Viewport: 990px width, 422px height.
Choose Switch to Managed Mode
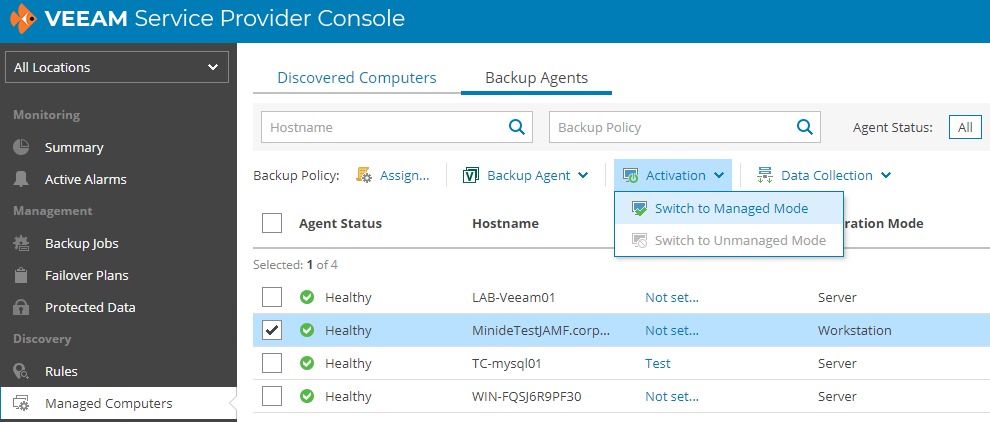click(729, 208)
